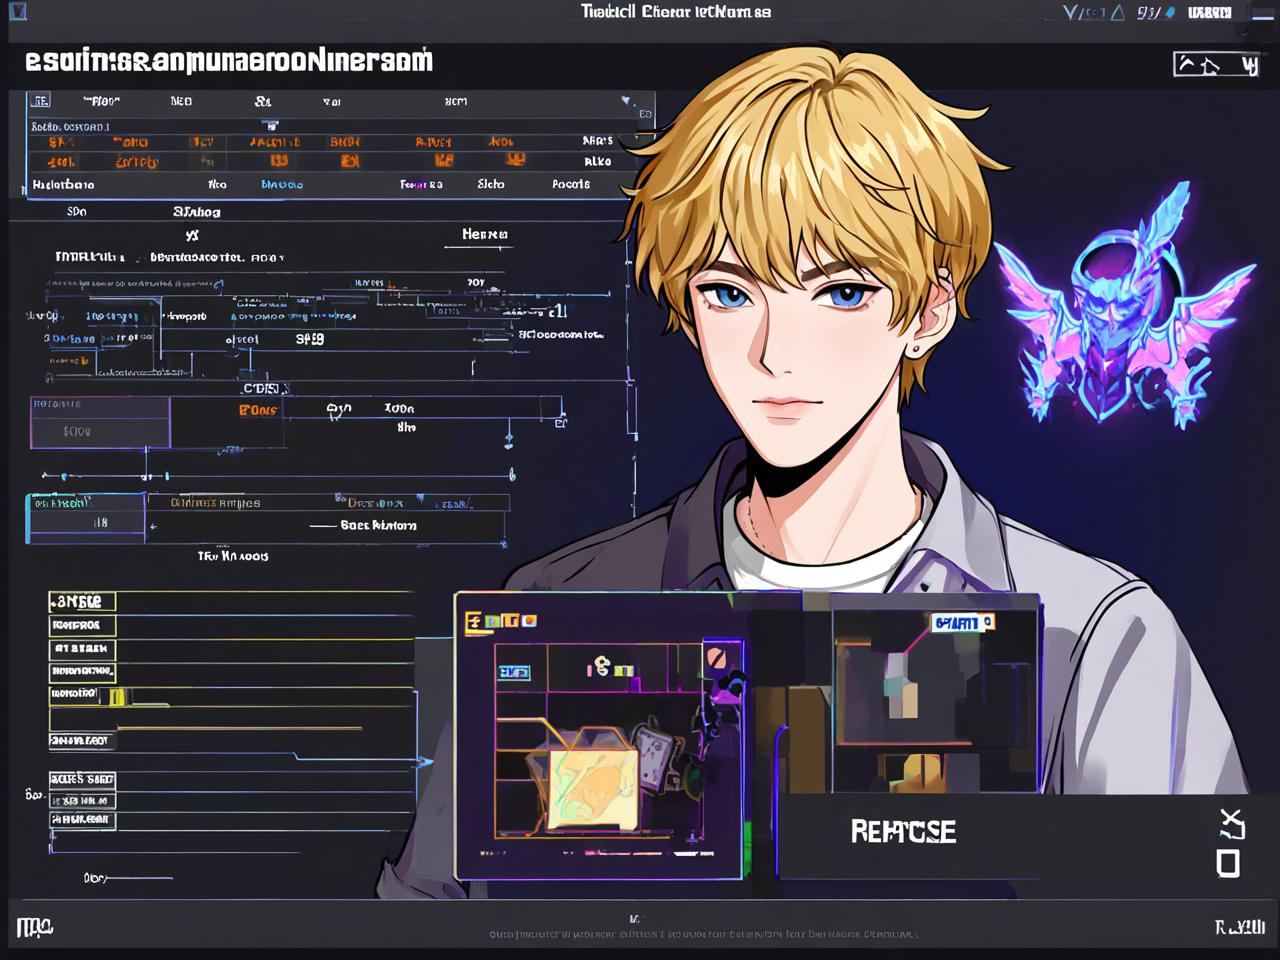
Task: Click the app logo in top-left corner
Action: pos(17,12)
